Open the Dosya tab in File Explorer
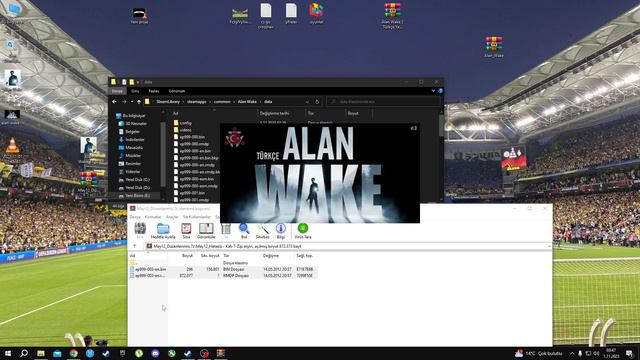Viewport: 640px width, 360px height. [118, 91]
